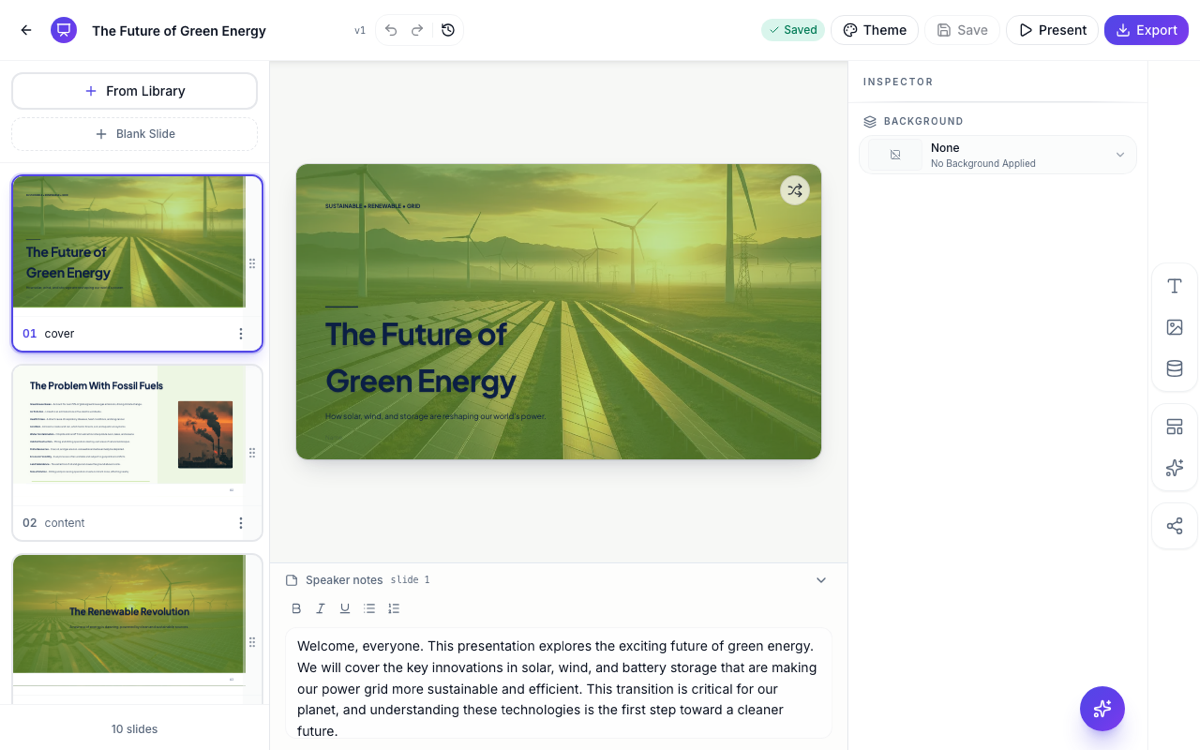The width and height of the screenshot is (1200, 750).
Task: Shuffle the slide layout icon
Action: point(795,190)
